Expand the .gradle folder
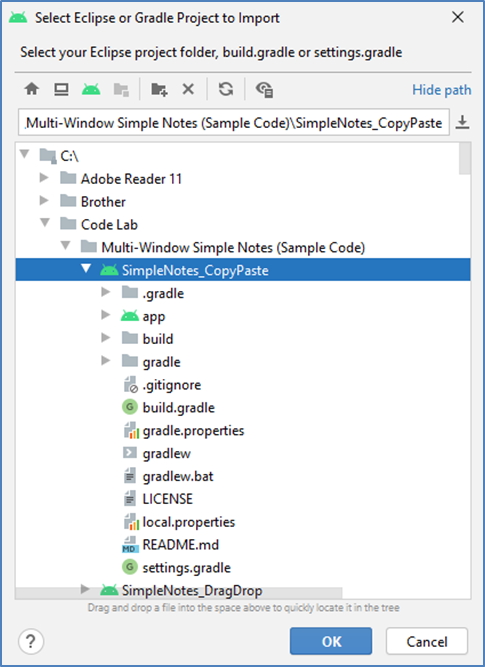The height and width of the screenshot is (667, 485). click(106, 292)
